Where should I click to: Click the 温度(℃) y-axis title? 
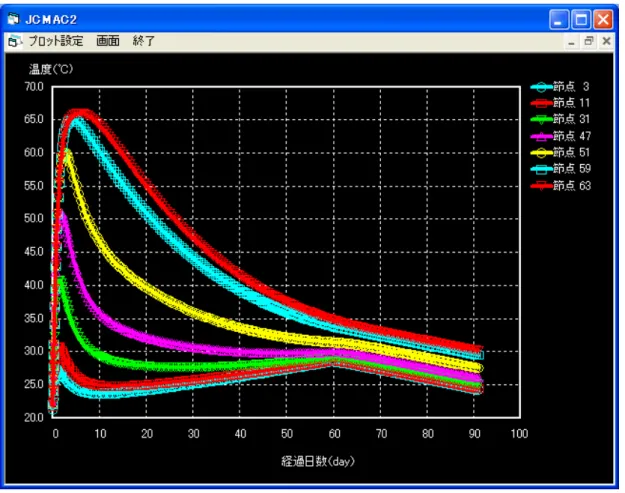51,69
